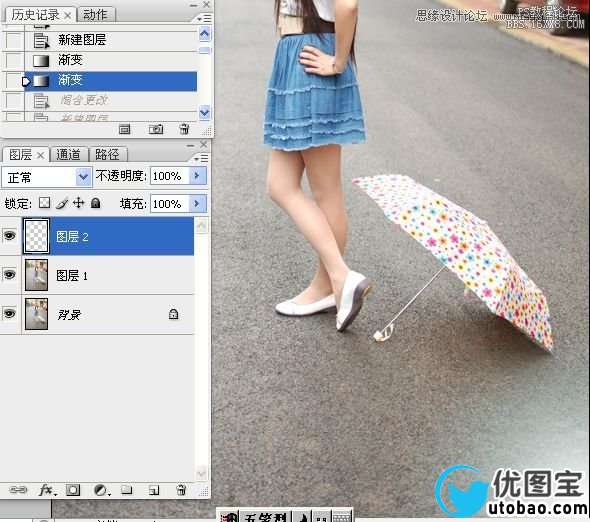Viewport: 590px width, 522px height.
Task: Select the 背景 layer name
Action: click(69, 315)
